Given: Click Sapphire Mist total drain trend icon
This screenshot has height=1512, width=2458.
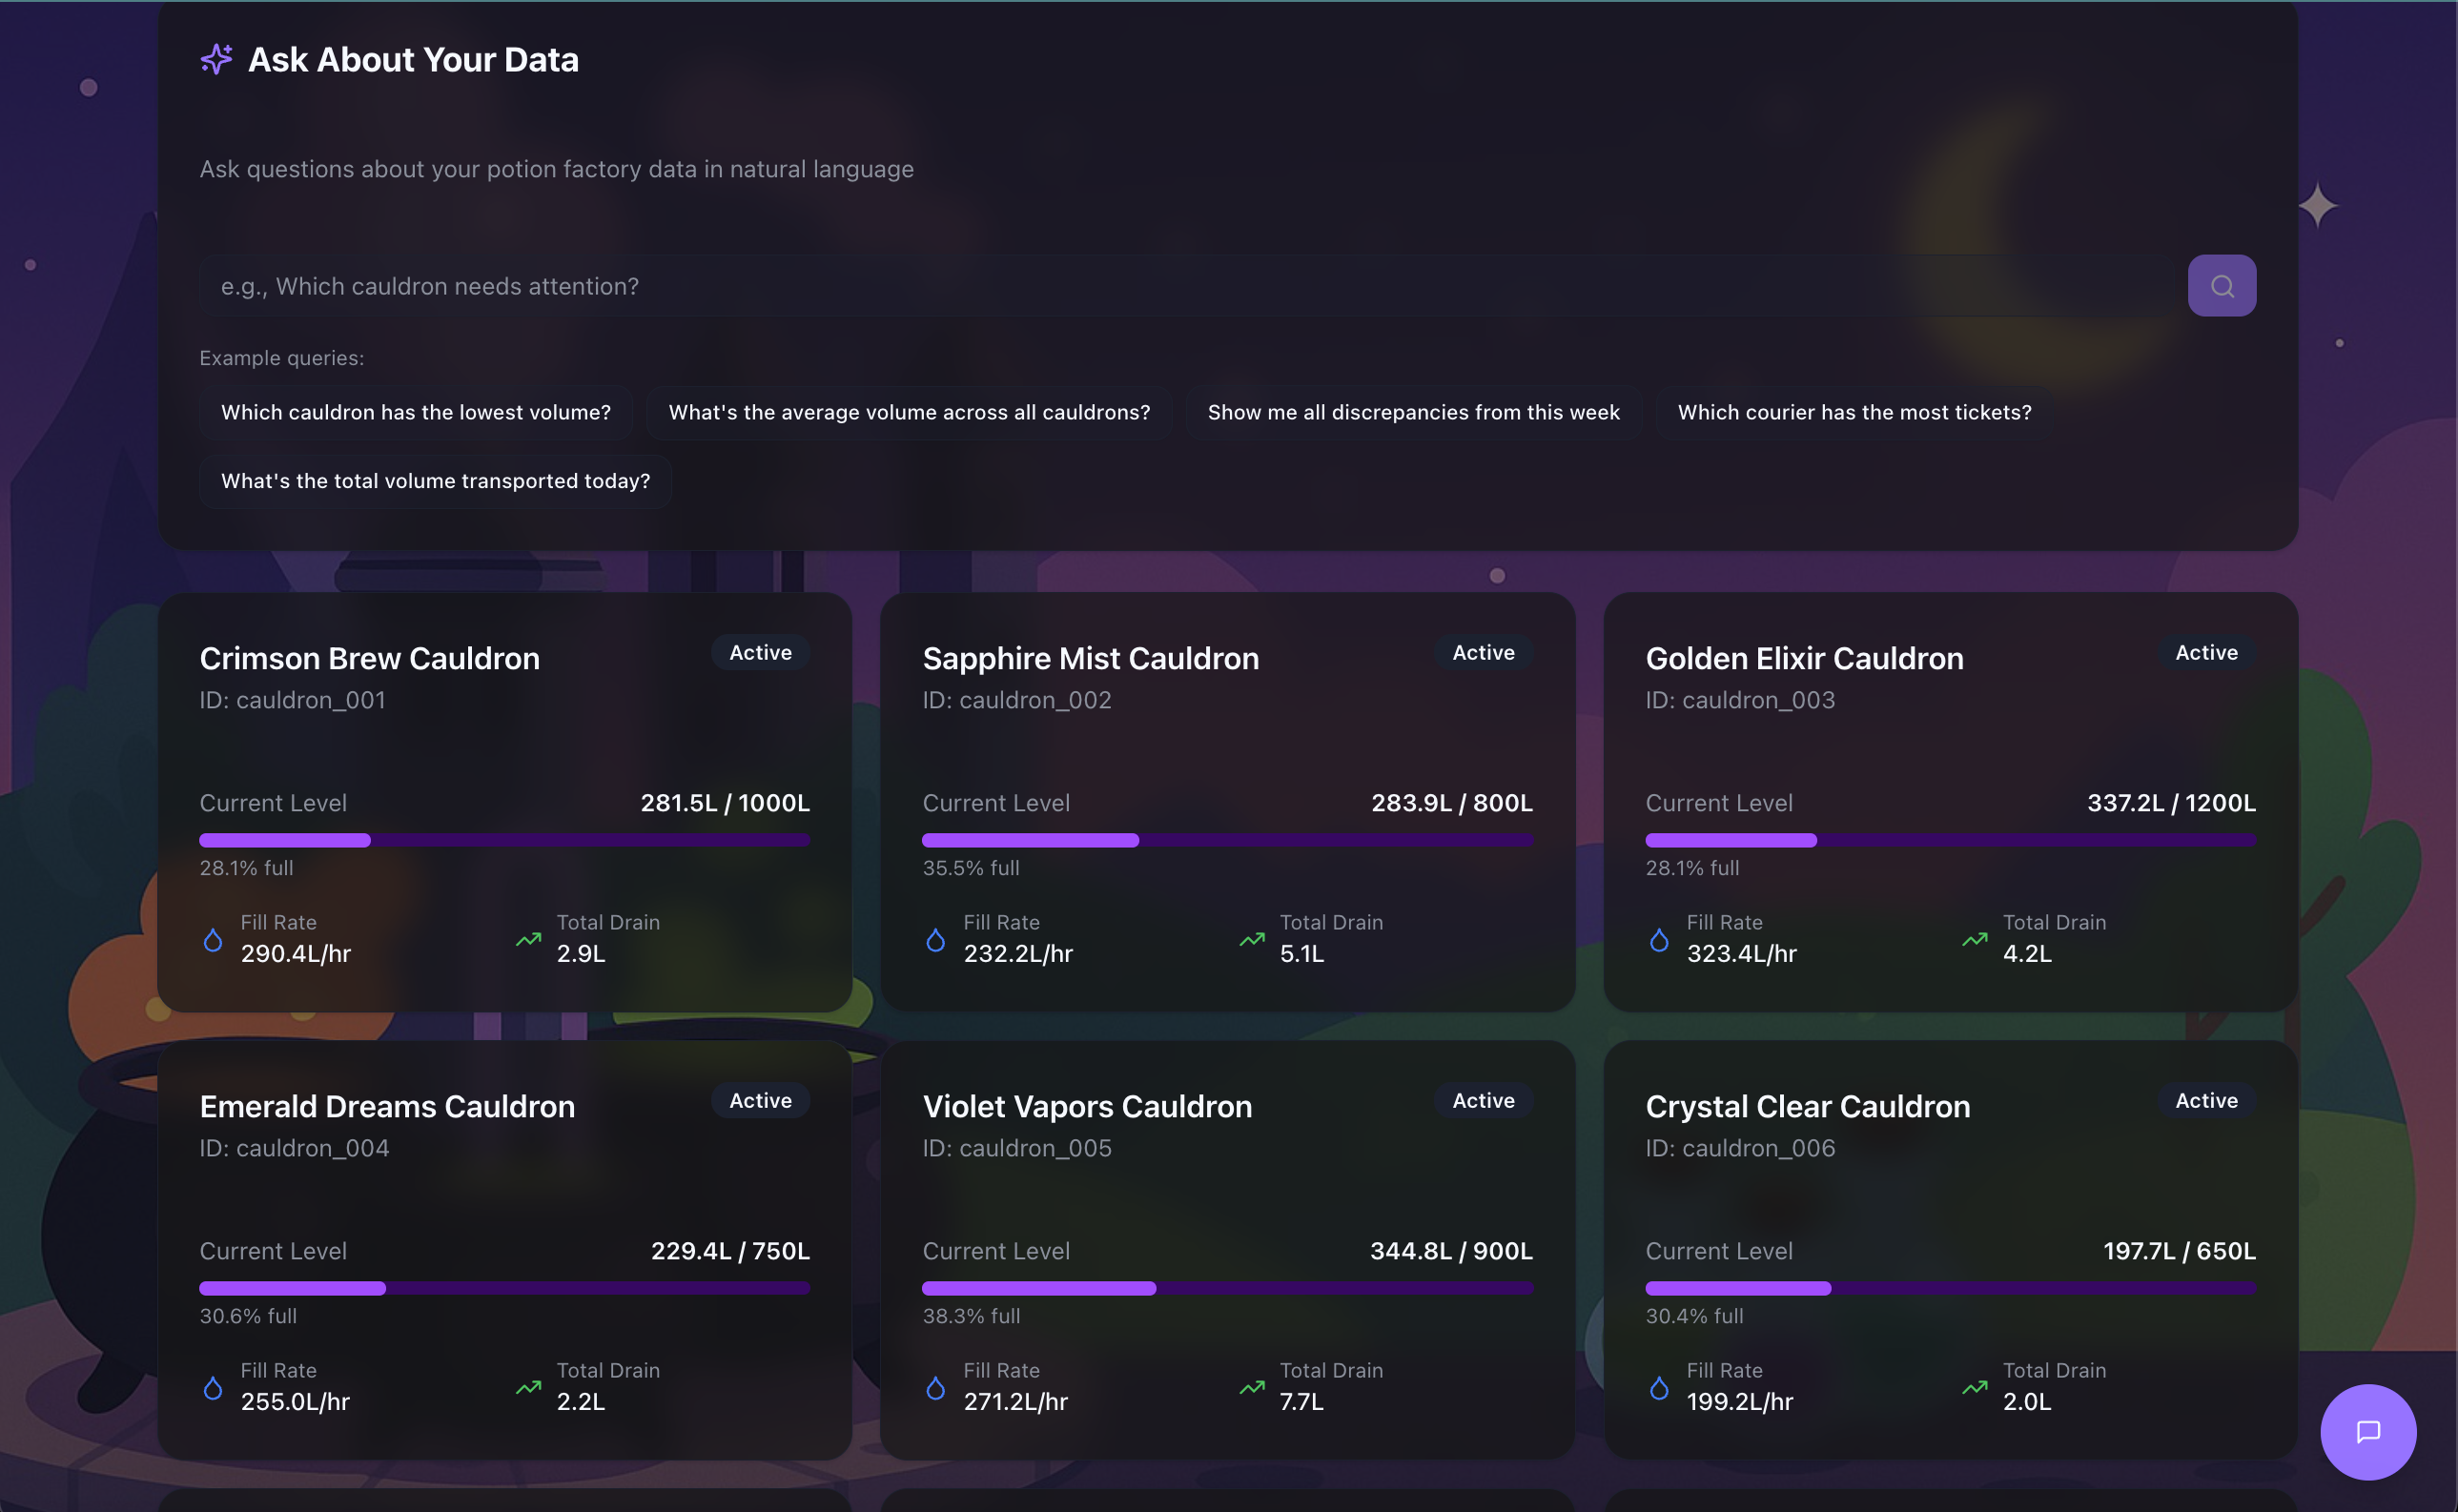Looking at the screenshot, I should 1251,939.
